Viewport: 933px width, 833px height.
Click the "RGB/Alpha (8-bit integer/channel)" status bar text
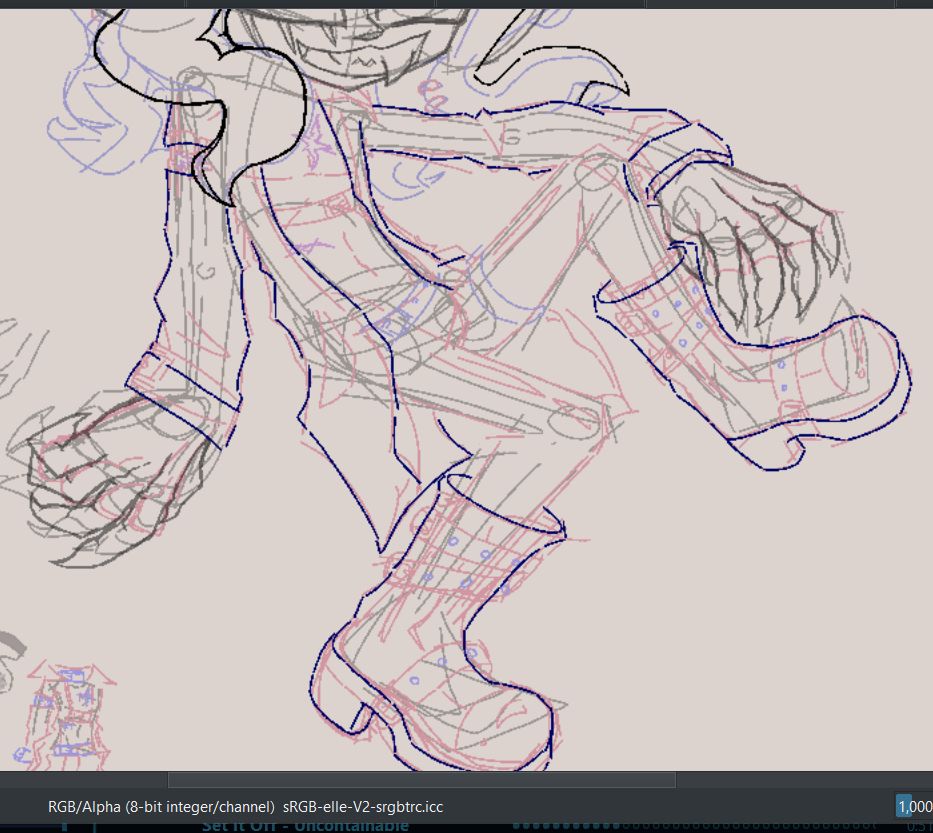(161, 807)
